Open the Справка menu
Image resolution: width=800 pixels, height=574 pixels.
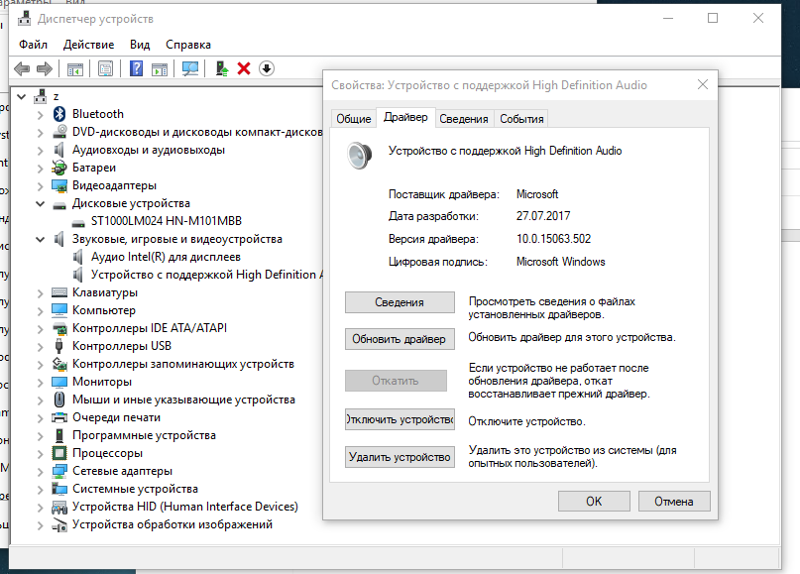tap(188, 44)
